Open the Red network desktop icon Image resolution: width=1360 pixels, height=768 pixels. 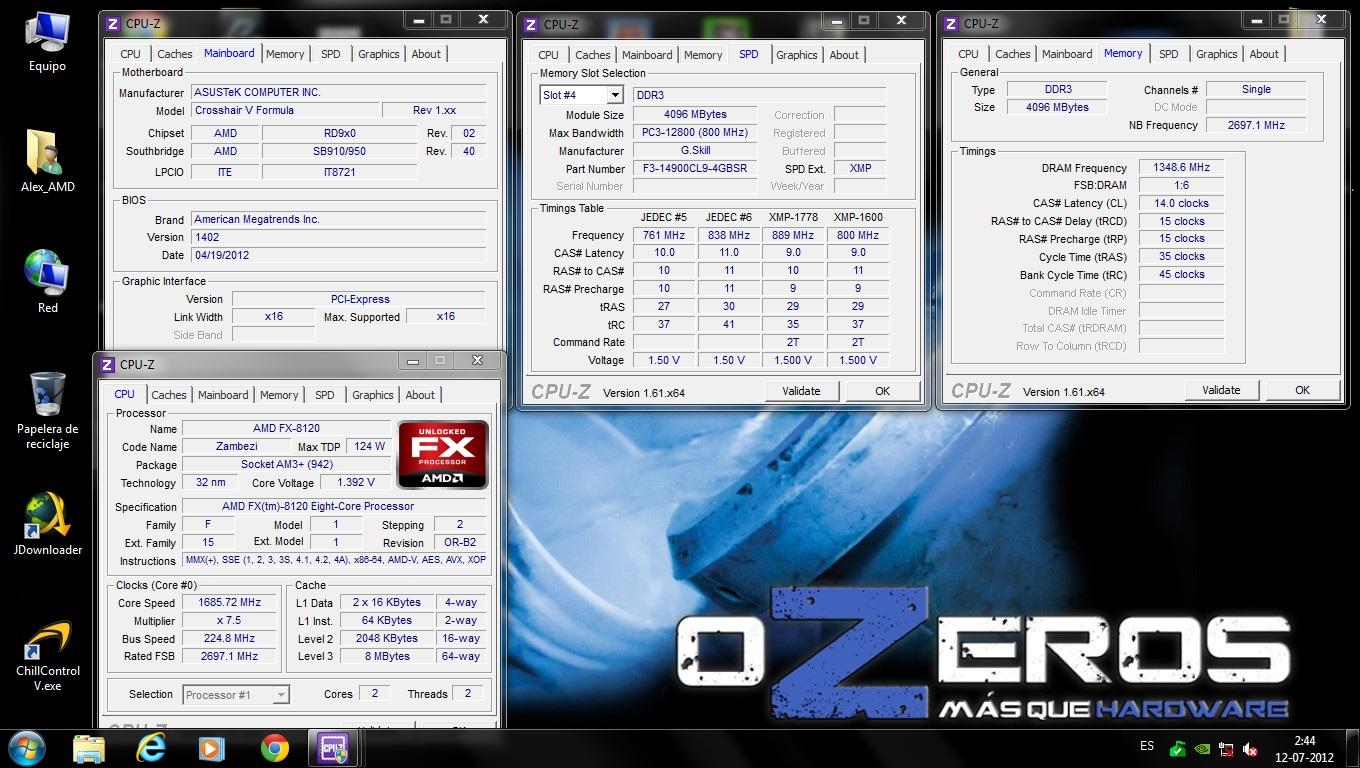pos(47,281)
